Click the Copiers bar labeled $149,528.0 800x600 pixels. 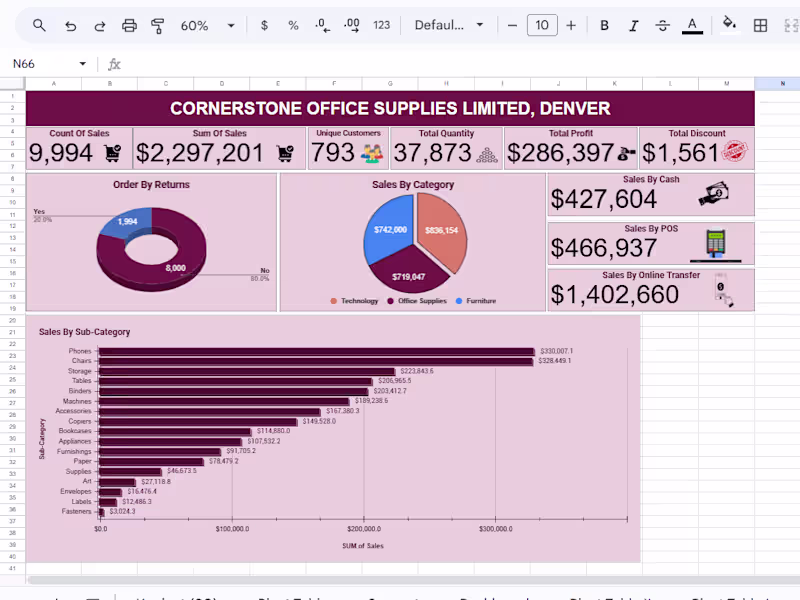(198, 421)
